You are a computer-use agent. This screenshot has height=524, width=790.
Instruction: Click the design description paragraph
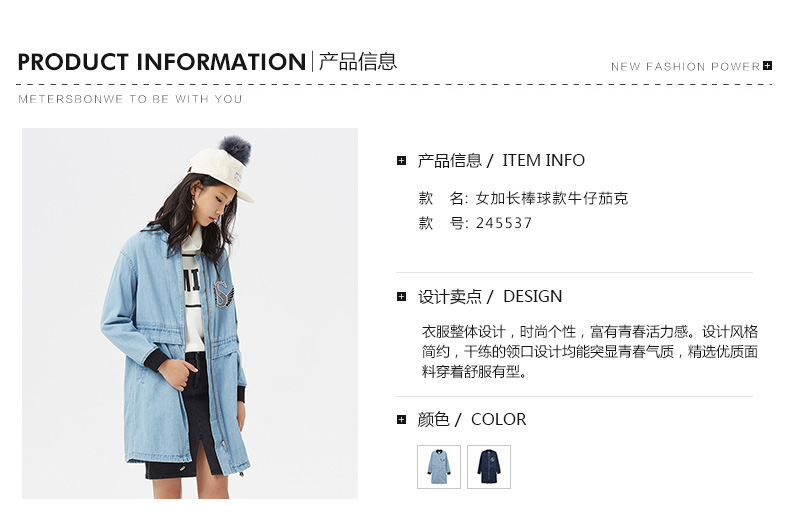(589, 352)
